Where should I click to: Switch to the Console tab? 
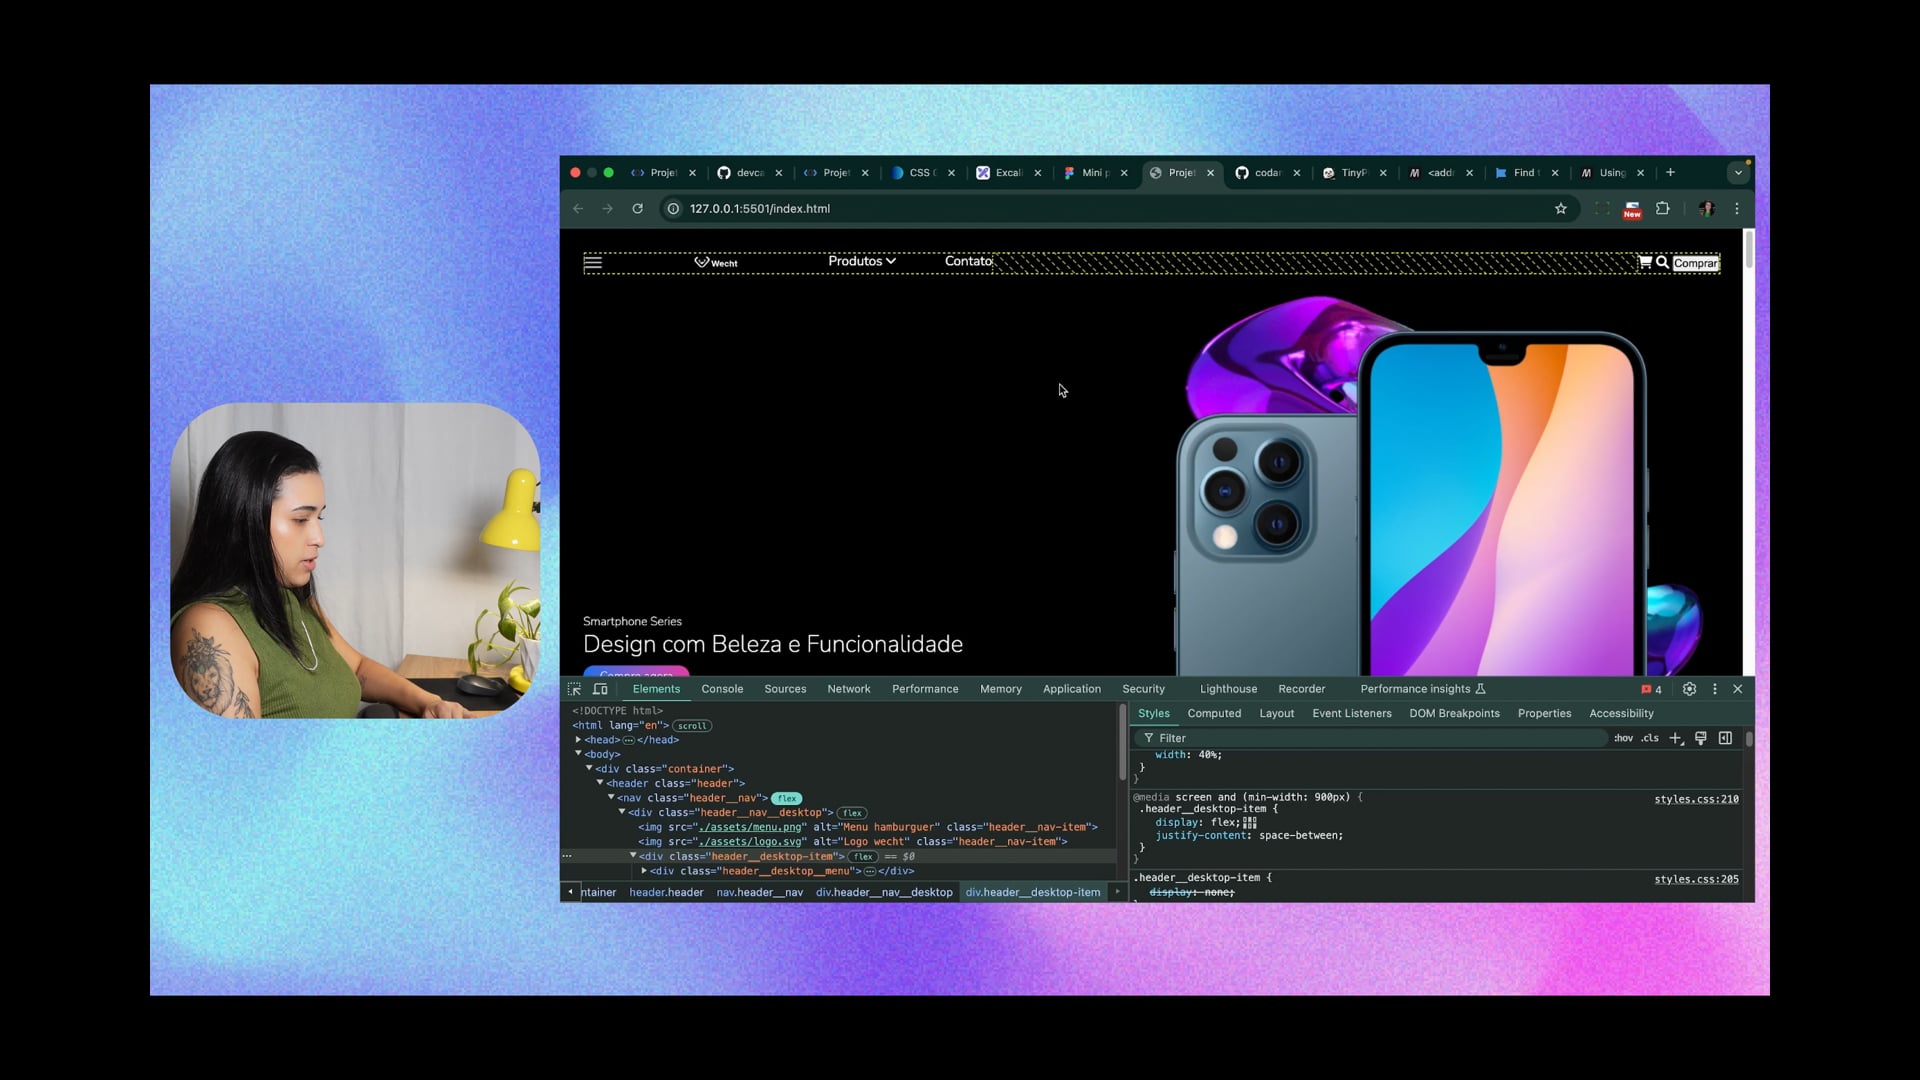722,689
